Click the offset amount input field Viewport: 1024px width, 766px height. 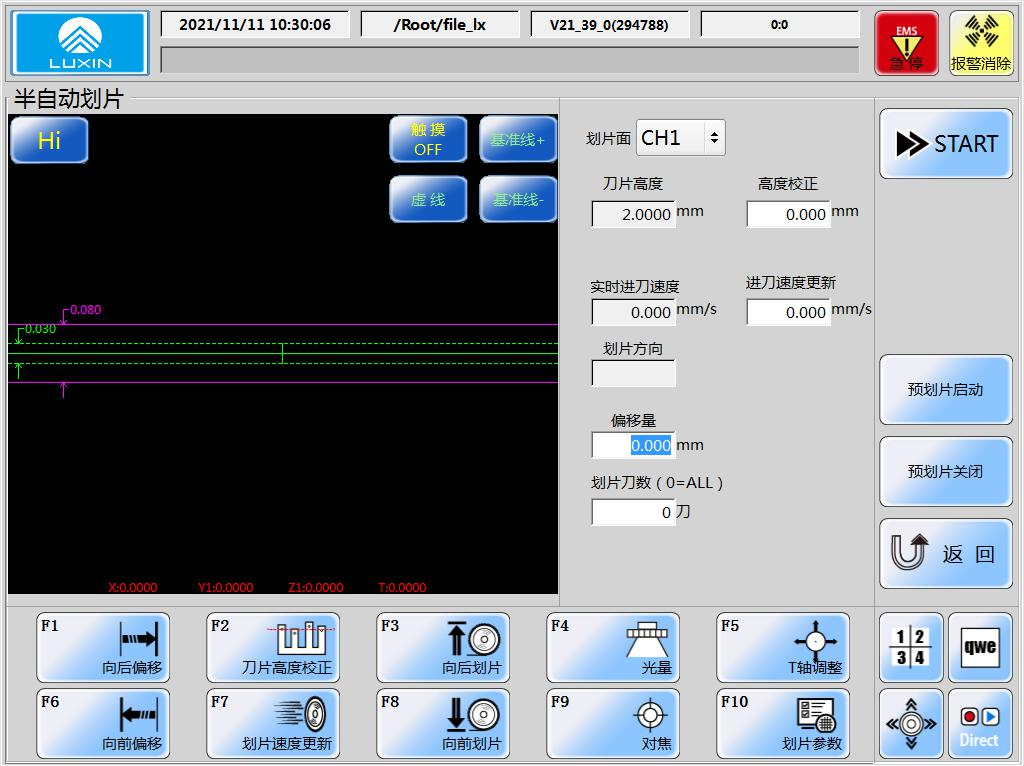pyautogui.click(x=633, y=445)
